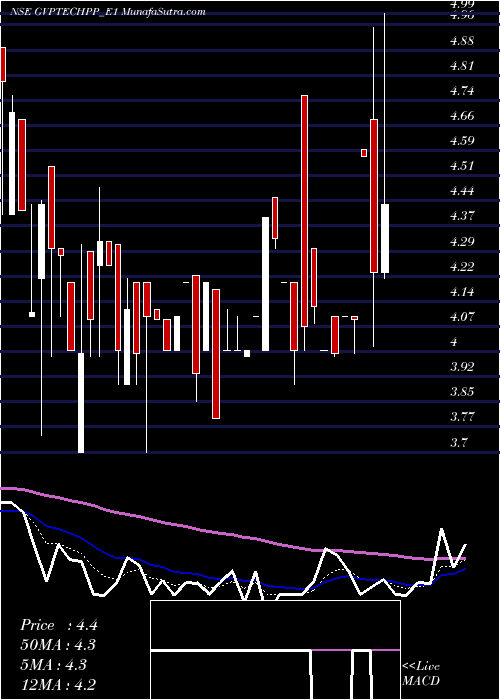Click the 4.14 price axis label
Viewport: 500px width, 700px height.
pos(461,292)
